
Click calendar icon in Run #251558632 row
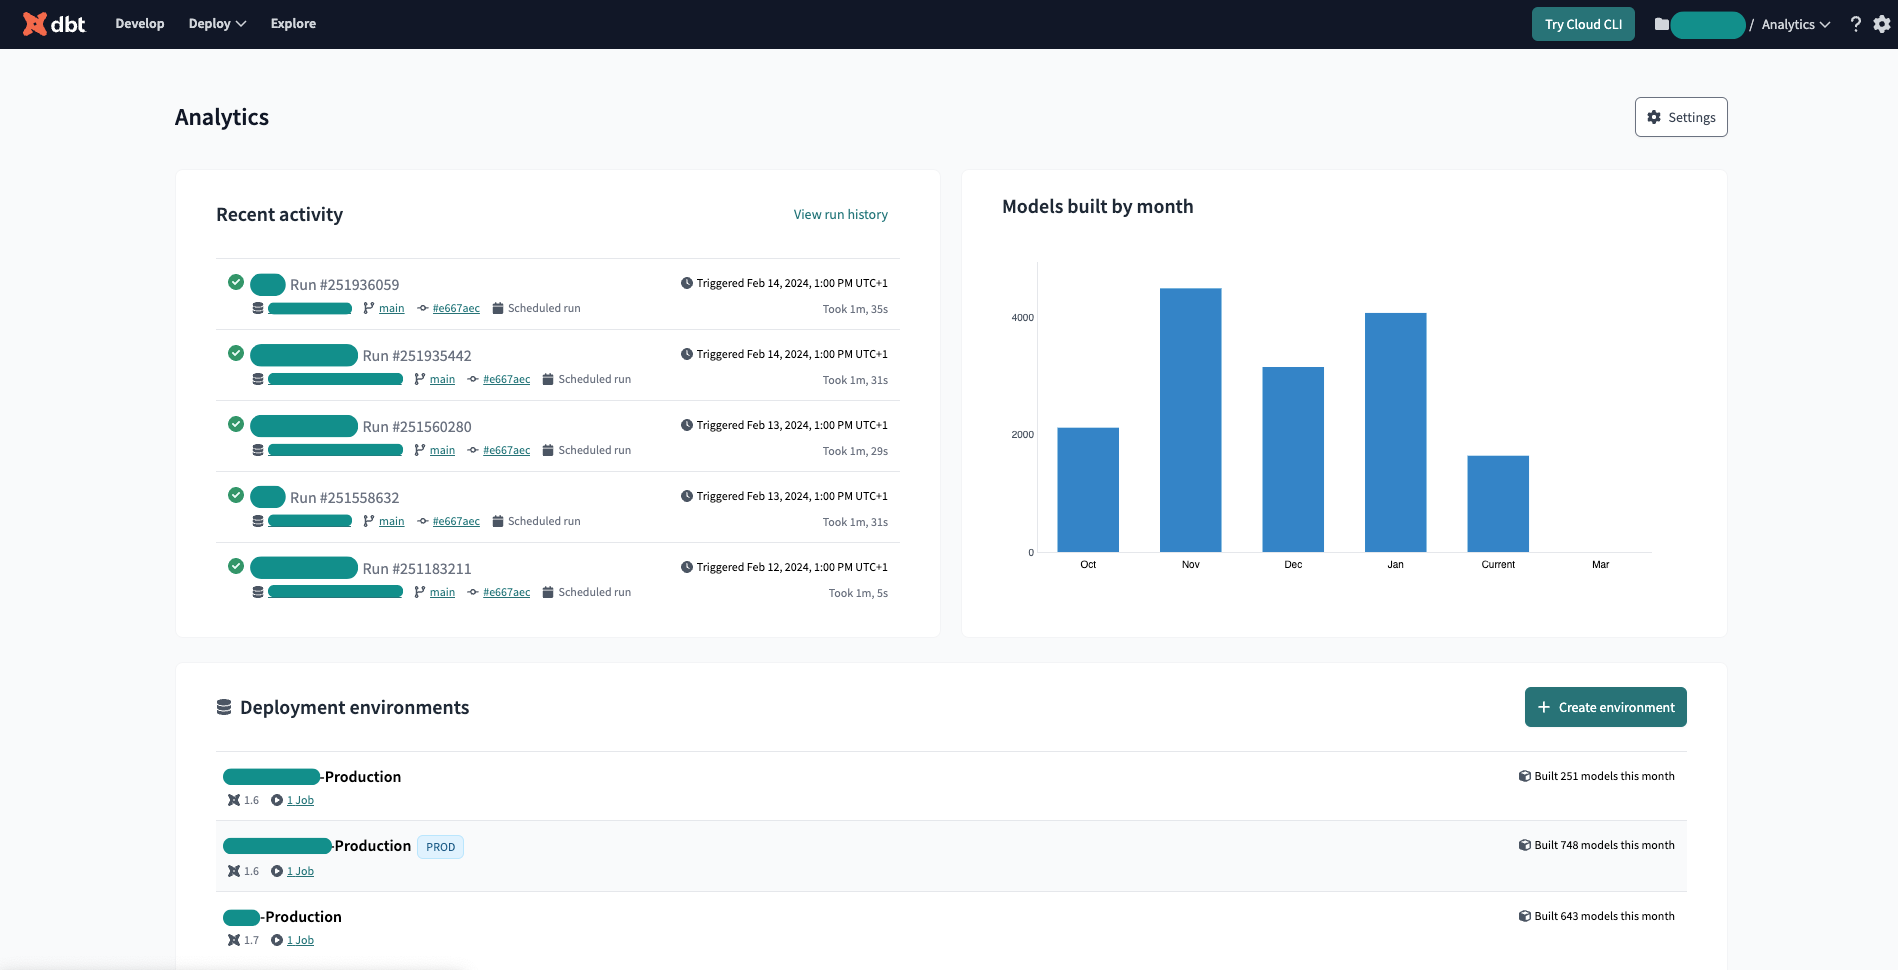tap(498, 521)
